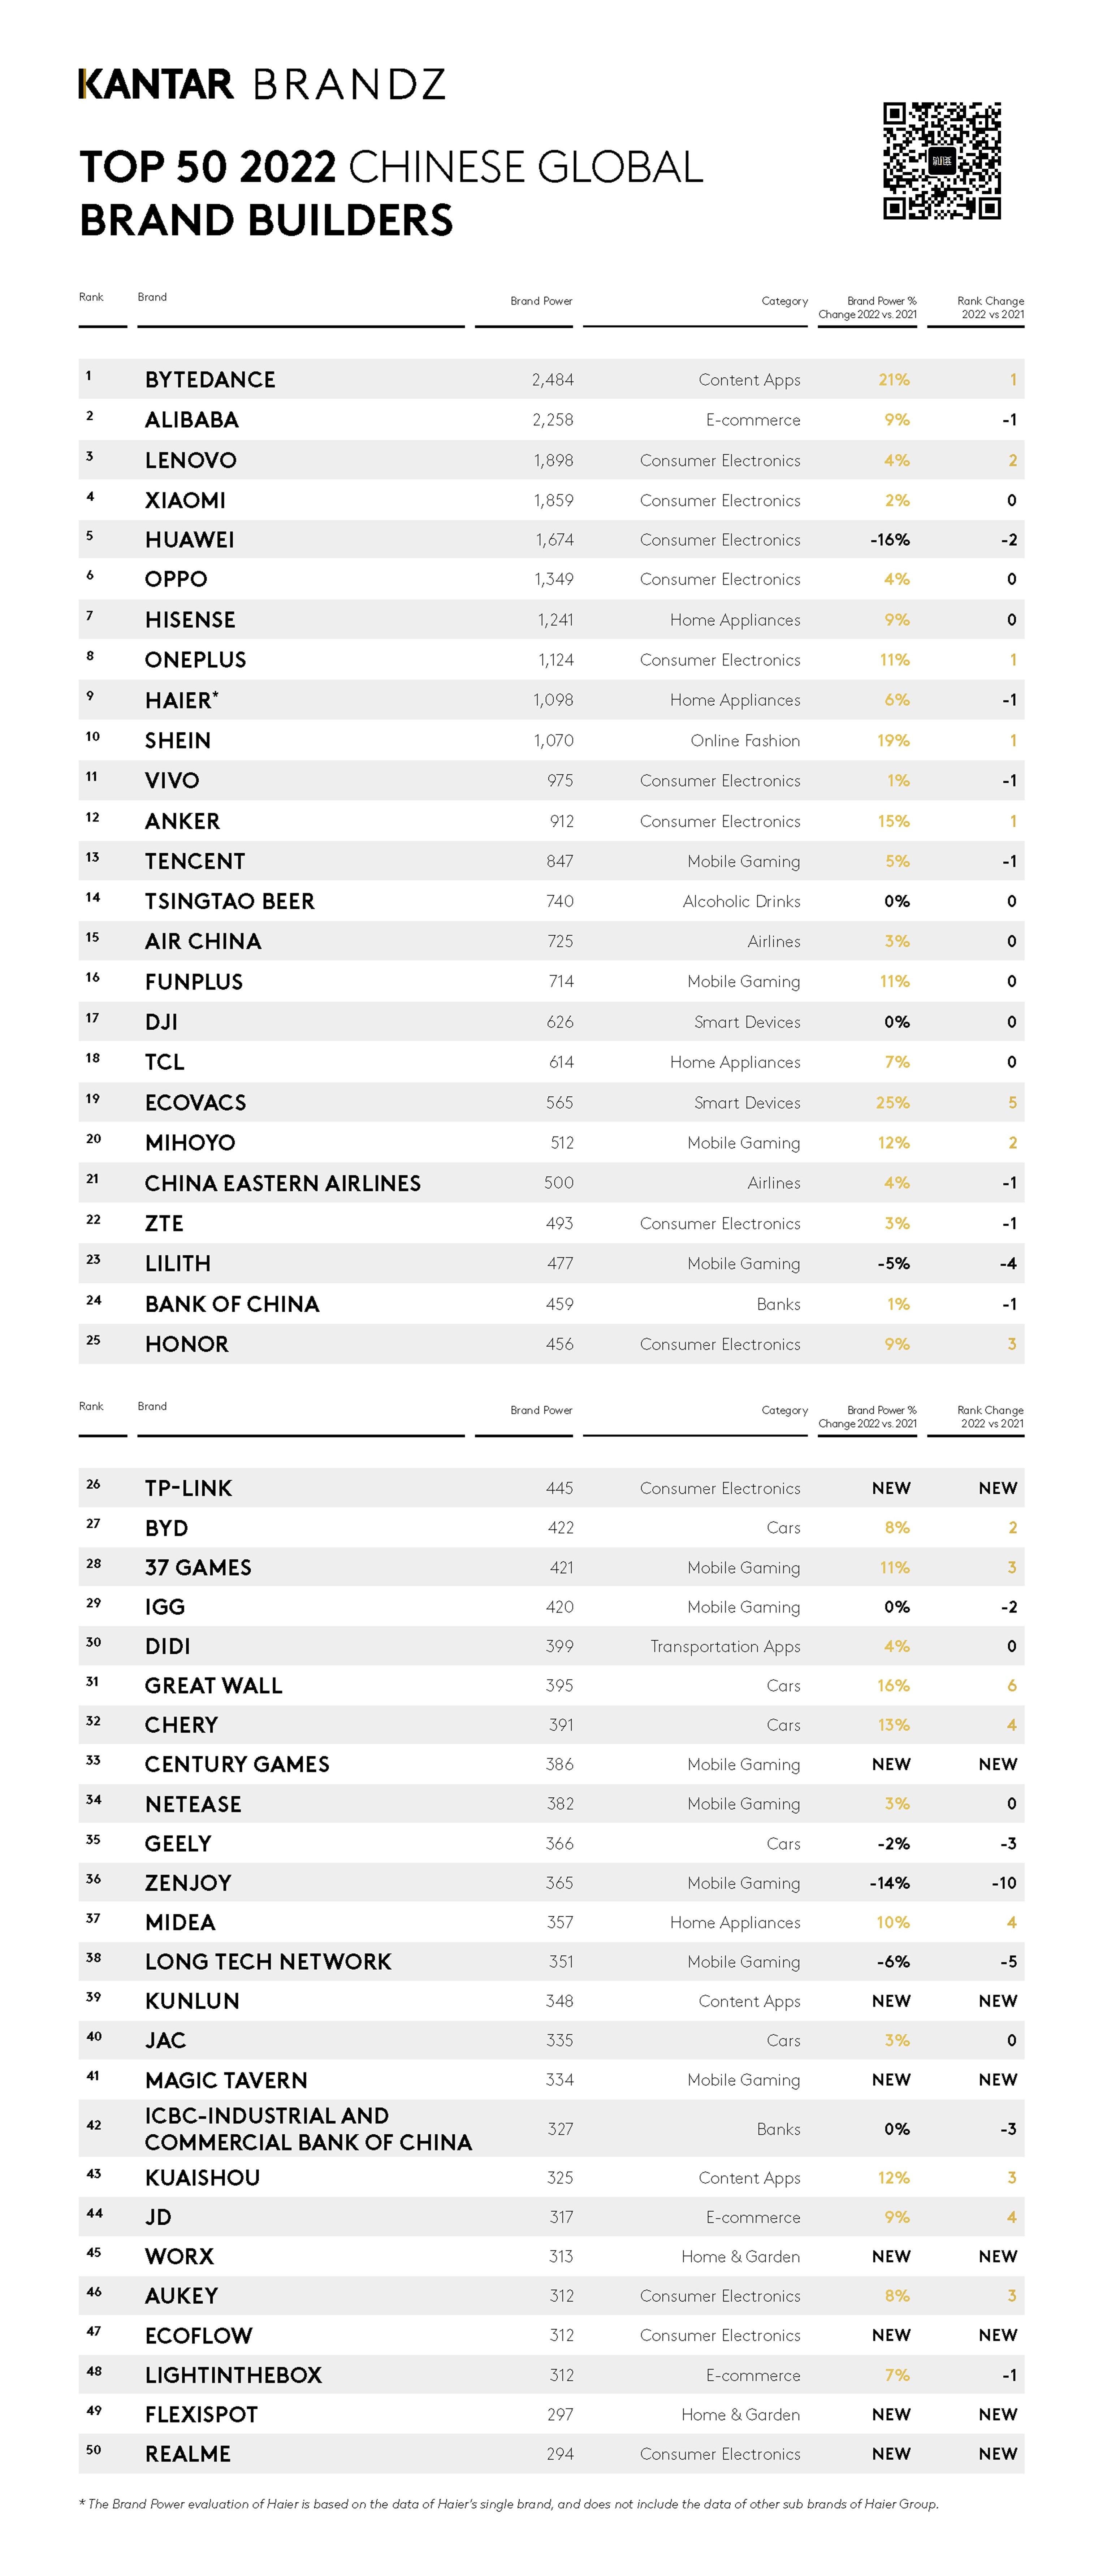
Task: Click the first table's Category column header
Action: pyautogui.click(x=784, y=301)
